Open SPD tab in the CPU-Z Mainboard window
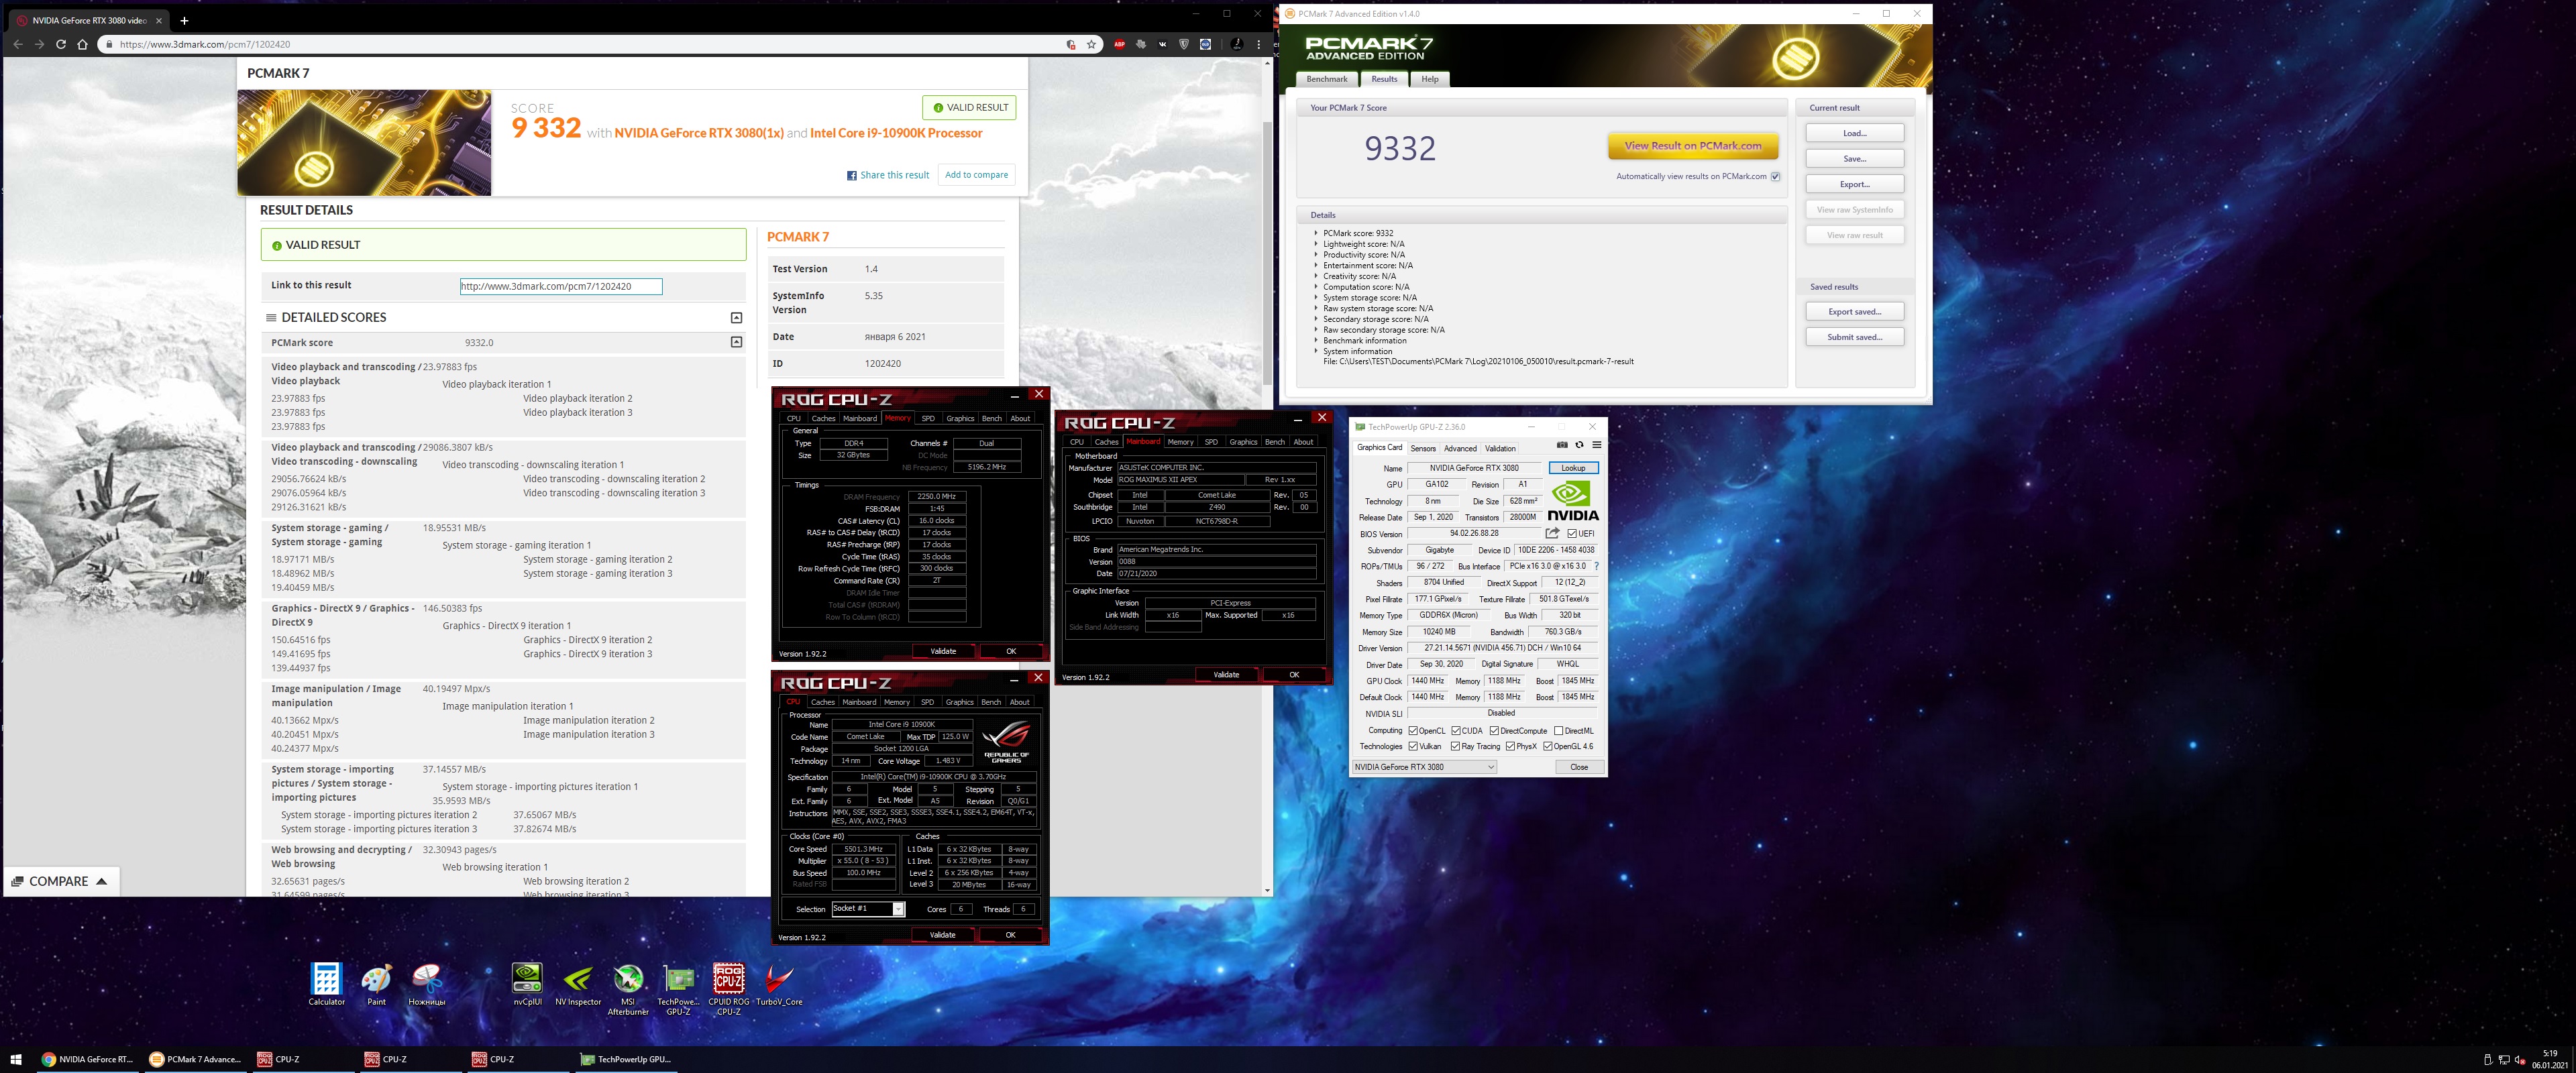 1211,441
